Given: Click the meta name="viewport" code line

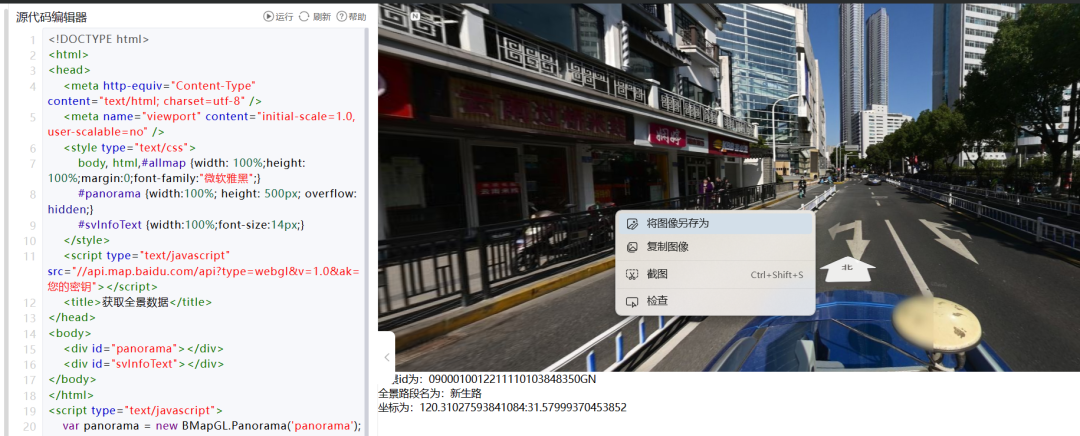Looking at the screenshot, I should point(202,124).
